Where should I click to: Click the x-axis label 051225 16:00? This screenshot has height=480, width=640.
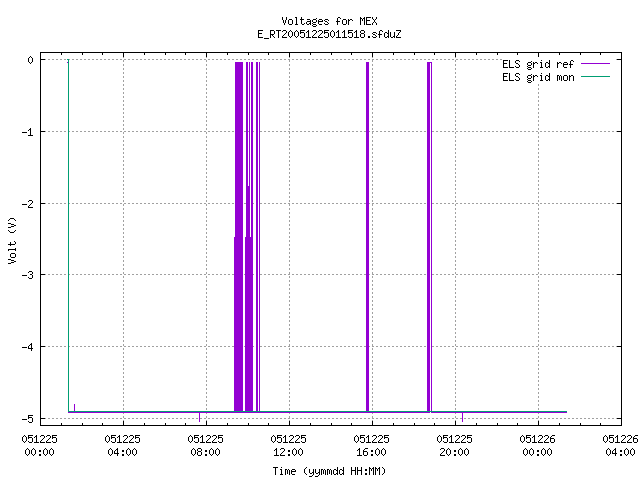pyautogui.click(x=371, y=445)
